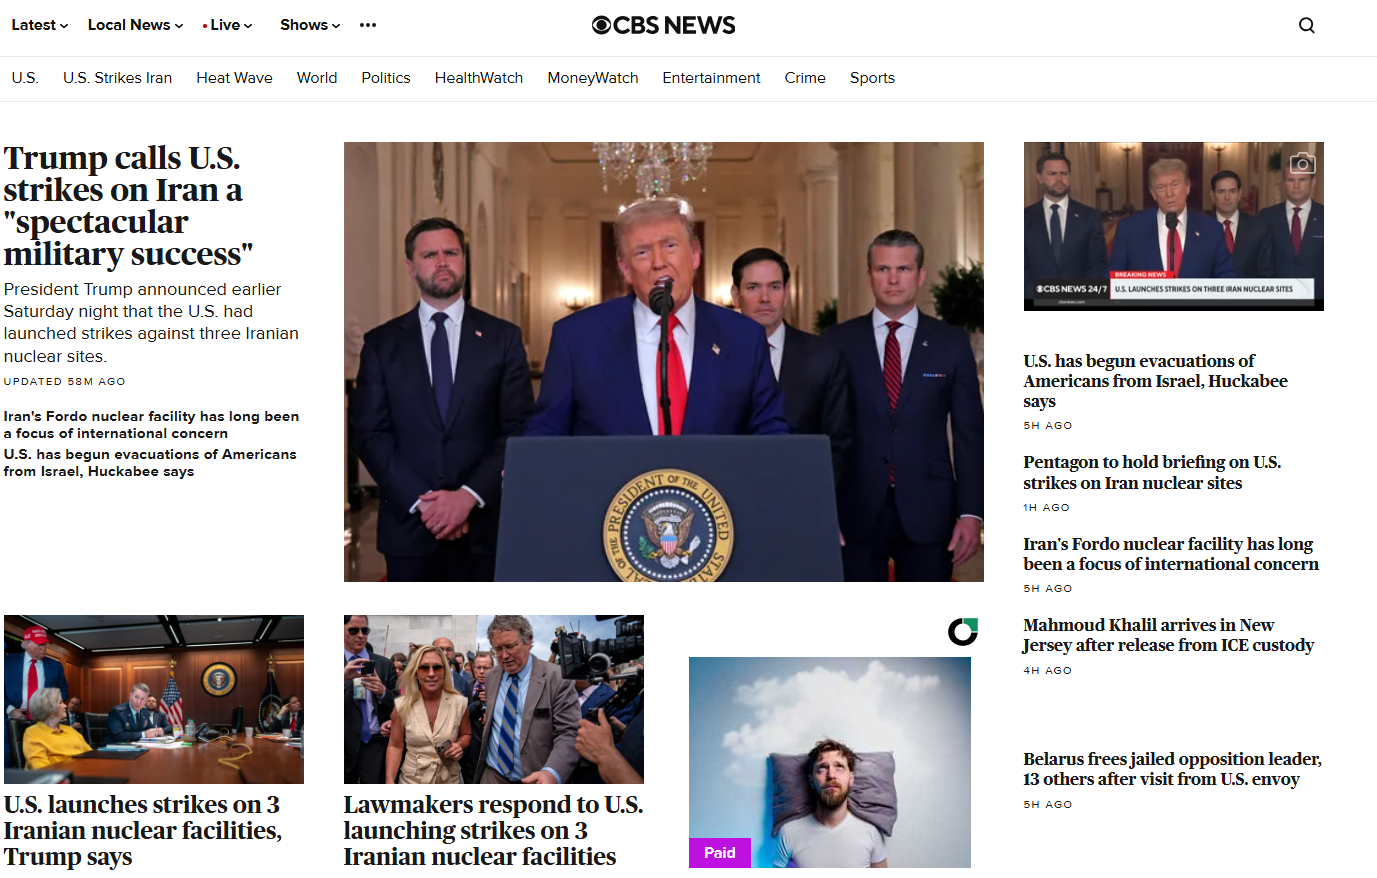The height and width of the screenshot is (878, 1377).
Task: Open left-column Fordo nuclear facility related link
Action: tap(151, 425)
